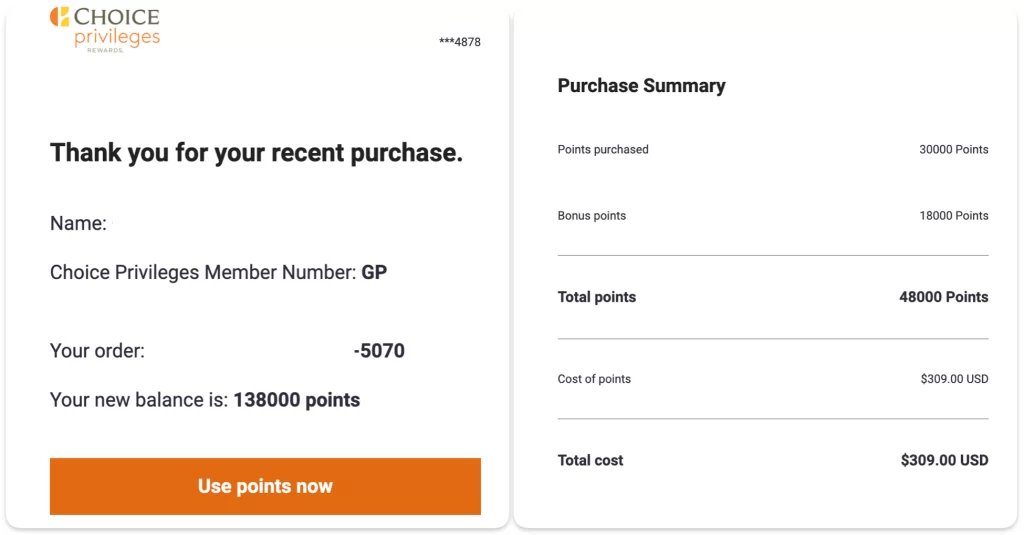Select the 48000 Points total value
The image size is (1024, 535).
pos(944,297)
